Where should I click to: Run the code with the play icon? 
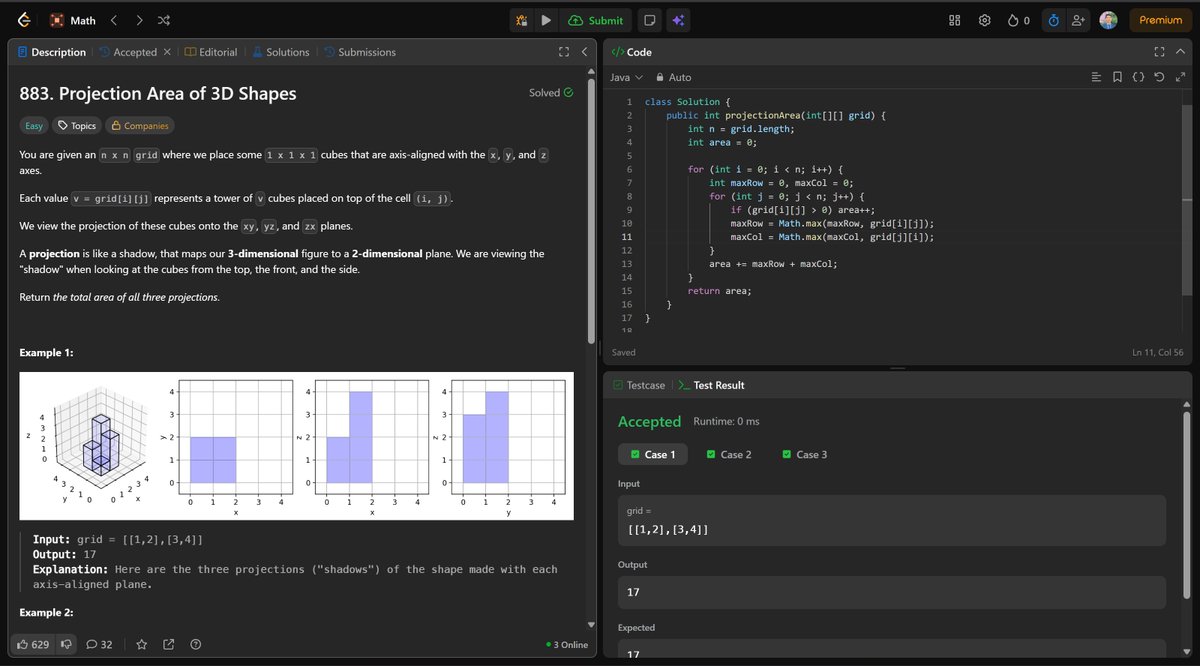546,20
